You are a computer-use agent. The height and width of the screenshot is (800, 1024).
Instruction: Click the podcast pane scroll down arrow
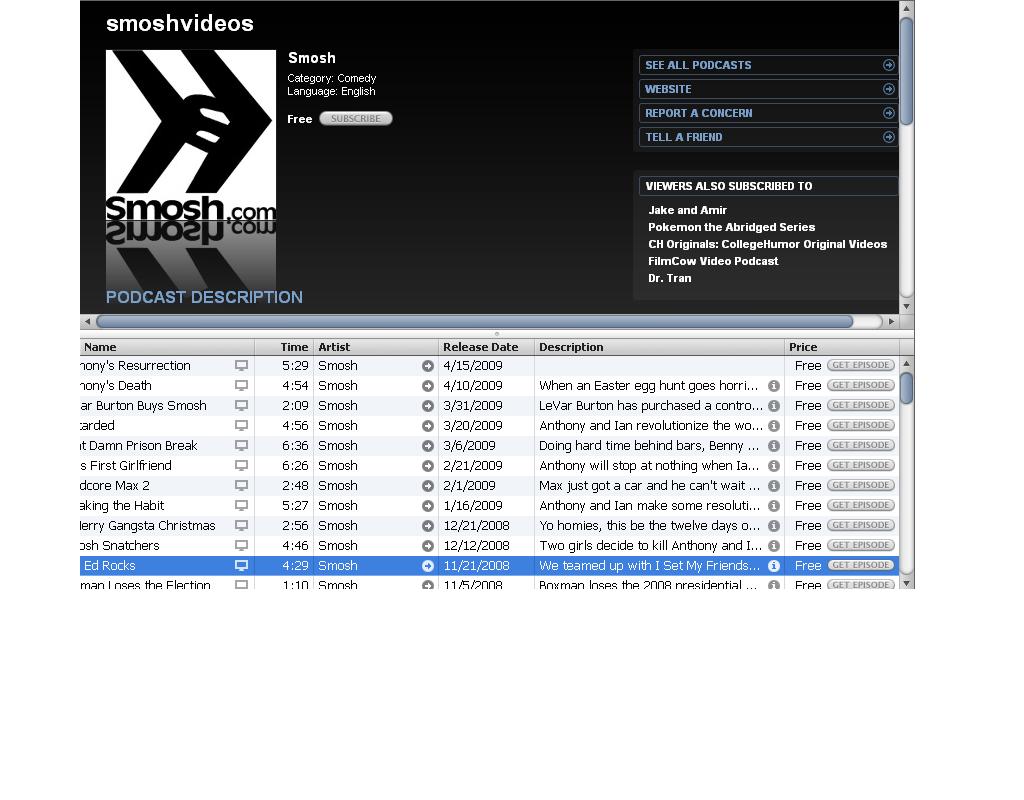(x=906, y=306)
